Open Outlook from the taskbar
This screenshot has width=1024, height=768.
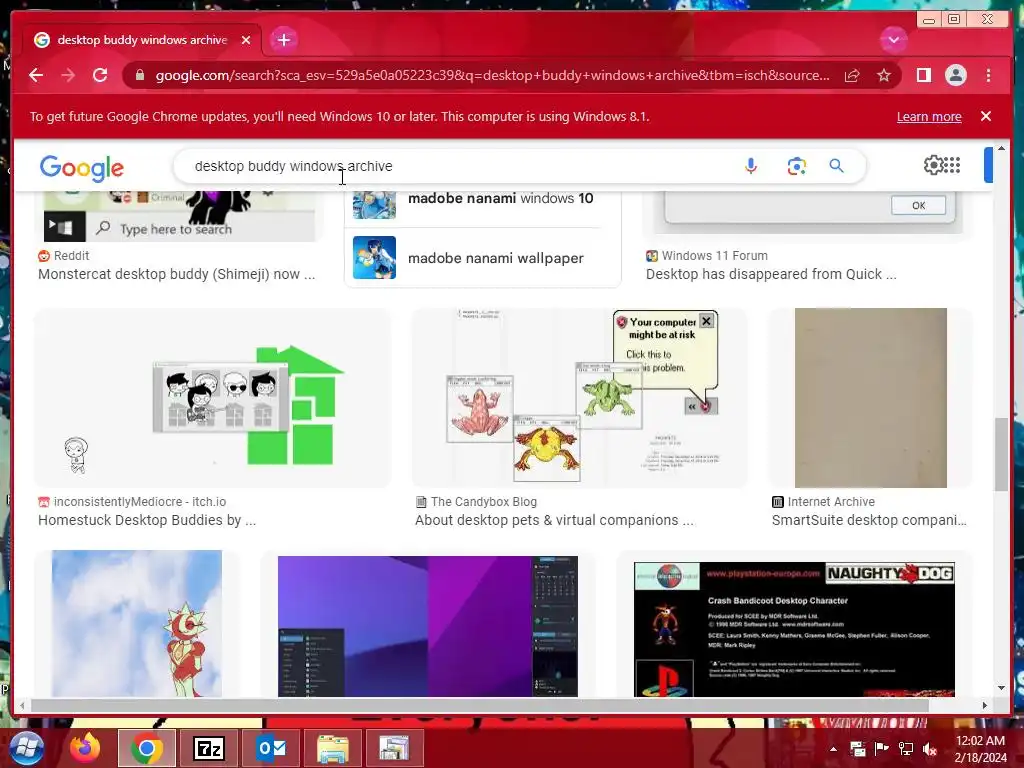(x=271, y=748)
